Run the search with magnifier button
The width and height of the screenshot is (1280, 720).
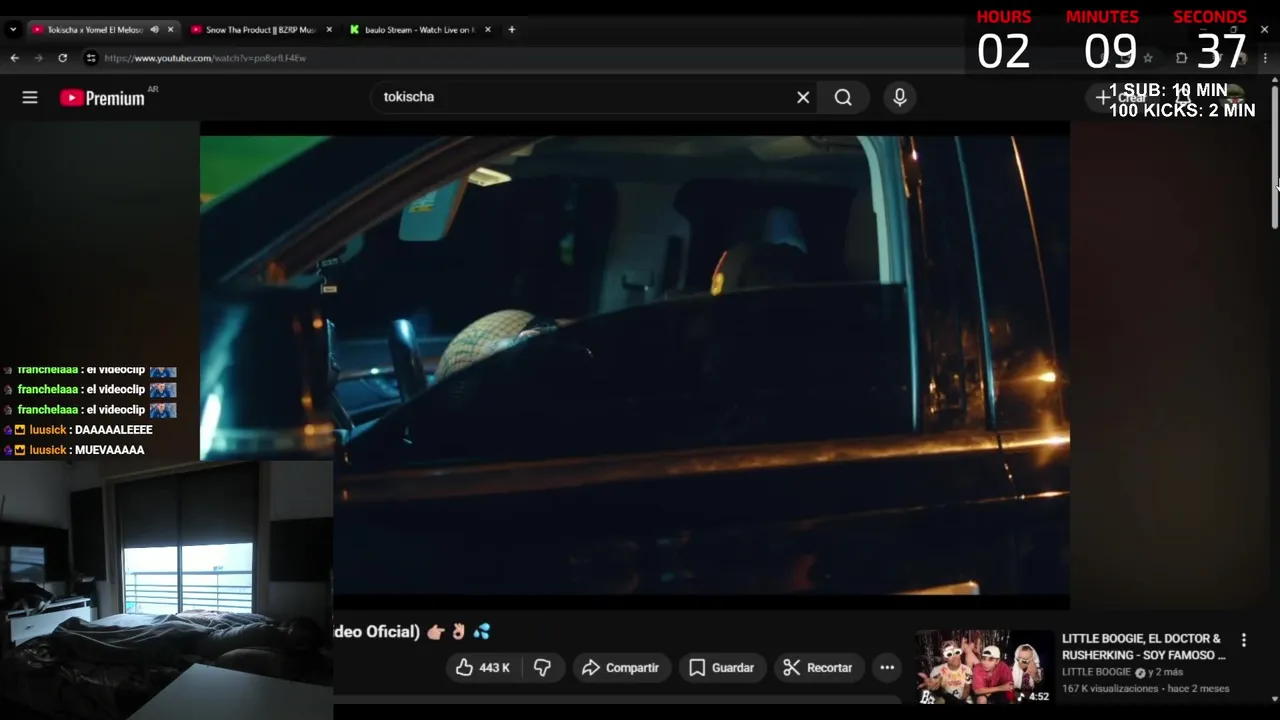(843, 97)
